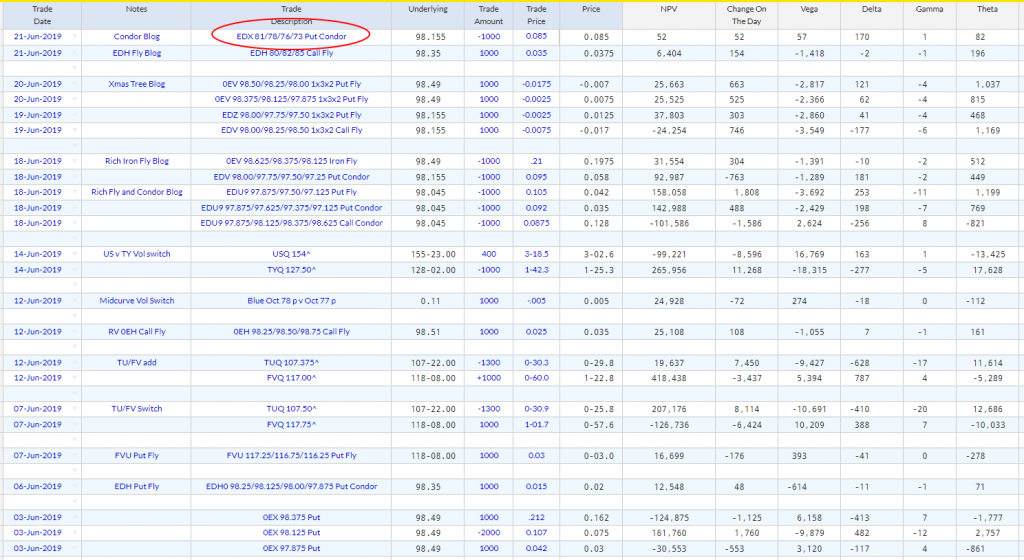Select the EDH Put Fly note cell
The width and height of the screenshot is (1024, 560).
point(136,486)
